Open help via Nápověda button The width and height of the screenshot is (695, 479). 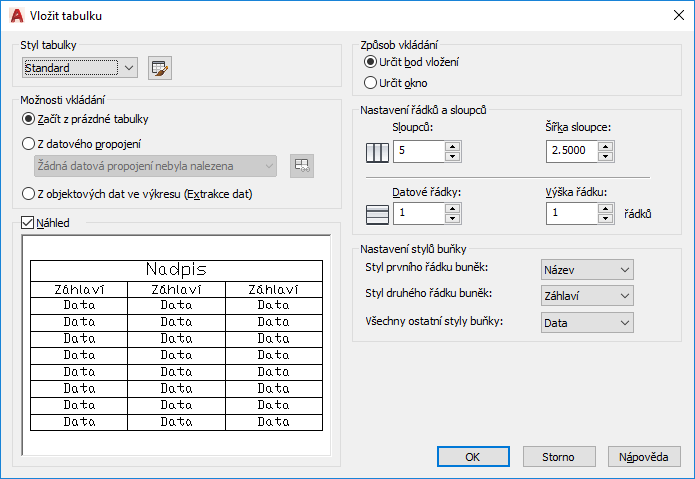pos(644,456)
